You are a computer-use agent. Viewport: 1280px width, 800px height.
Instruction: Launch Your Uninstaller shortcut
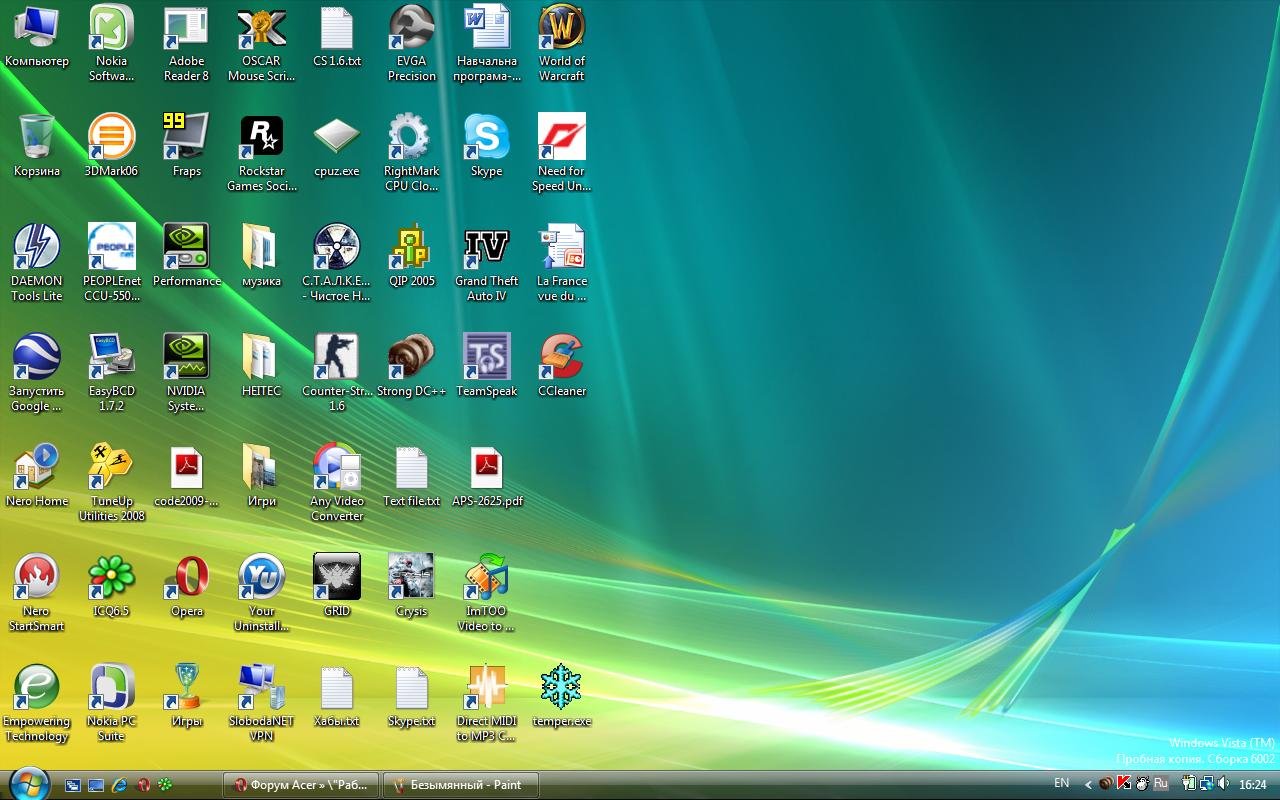(262, 577)
